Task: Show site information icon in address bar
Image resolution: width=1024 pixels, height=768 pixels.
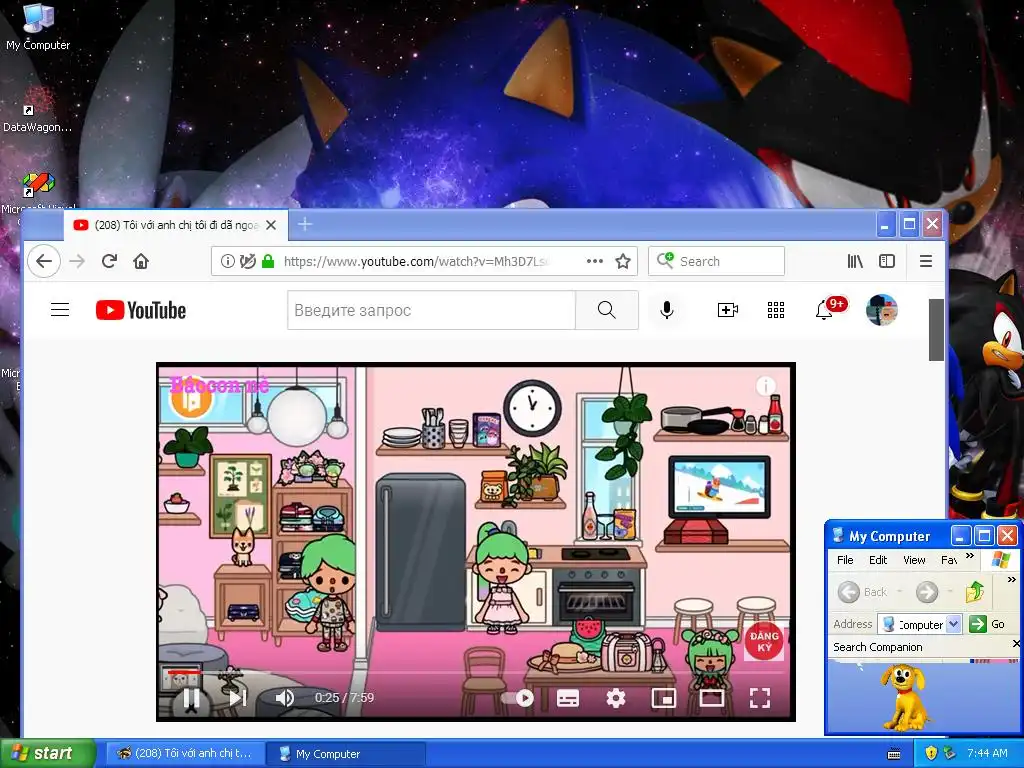Action: (227, 261)
